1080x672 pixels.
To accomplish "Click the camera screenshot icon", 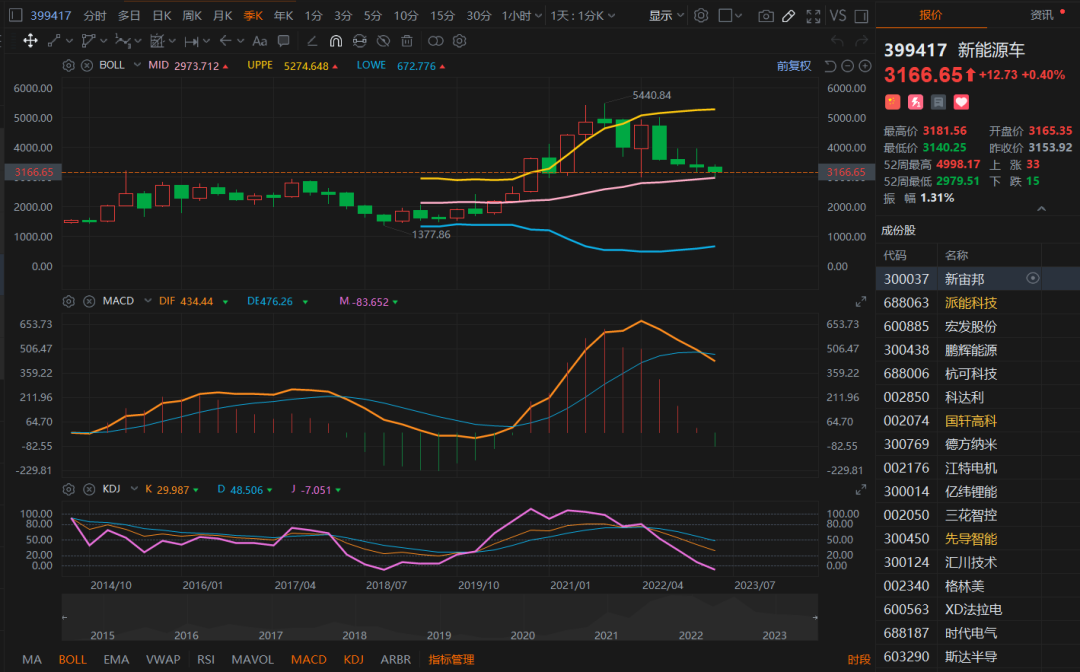I will pos(766,16).
